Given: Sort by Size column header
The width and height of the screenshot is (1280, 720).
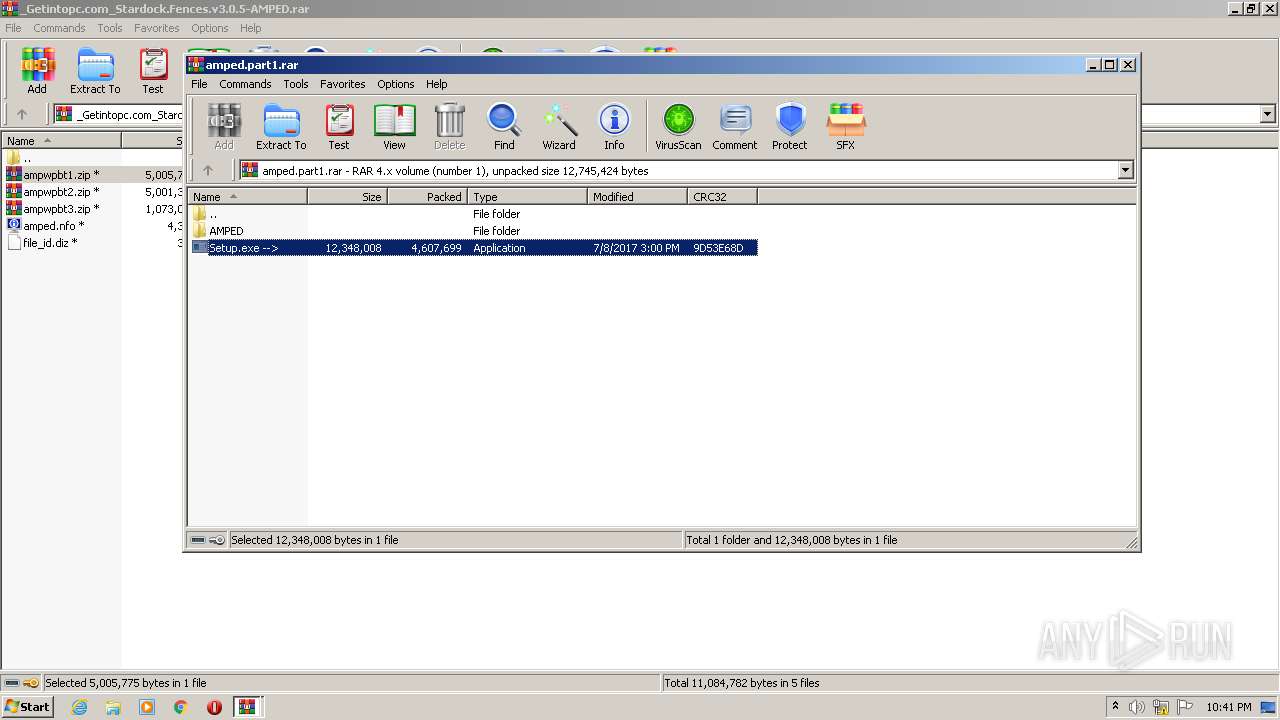Looking at the screenshot, I should (347, 197).
